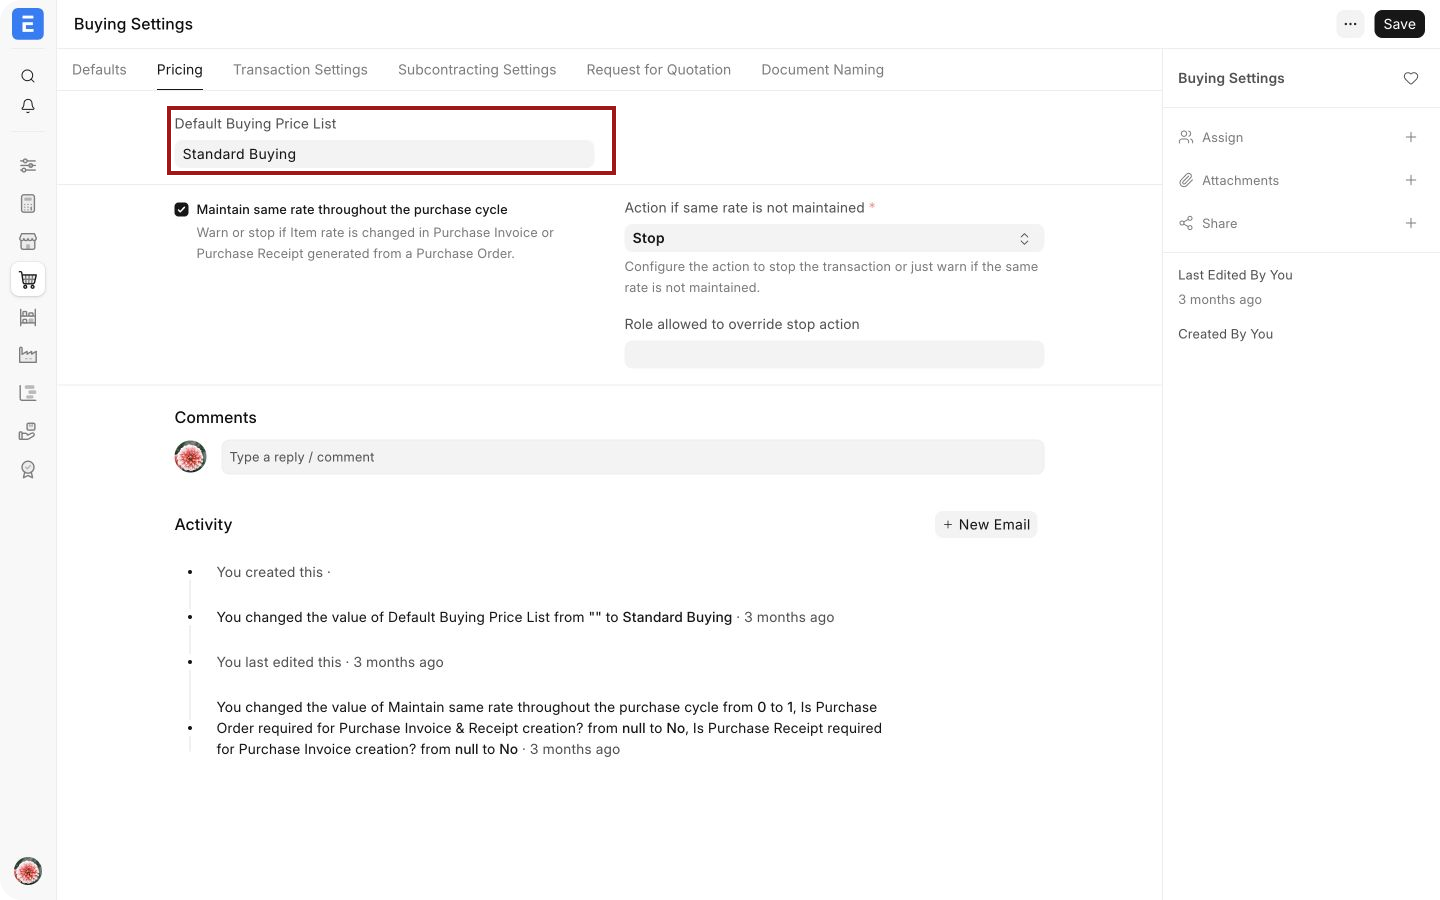Viewport: 1440px width, 900px height.
Task: Click plus icon next to Share
Action: tap(1411, 223)
